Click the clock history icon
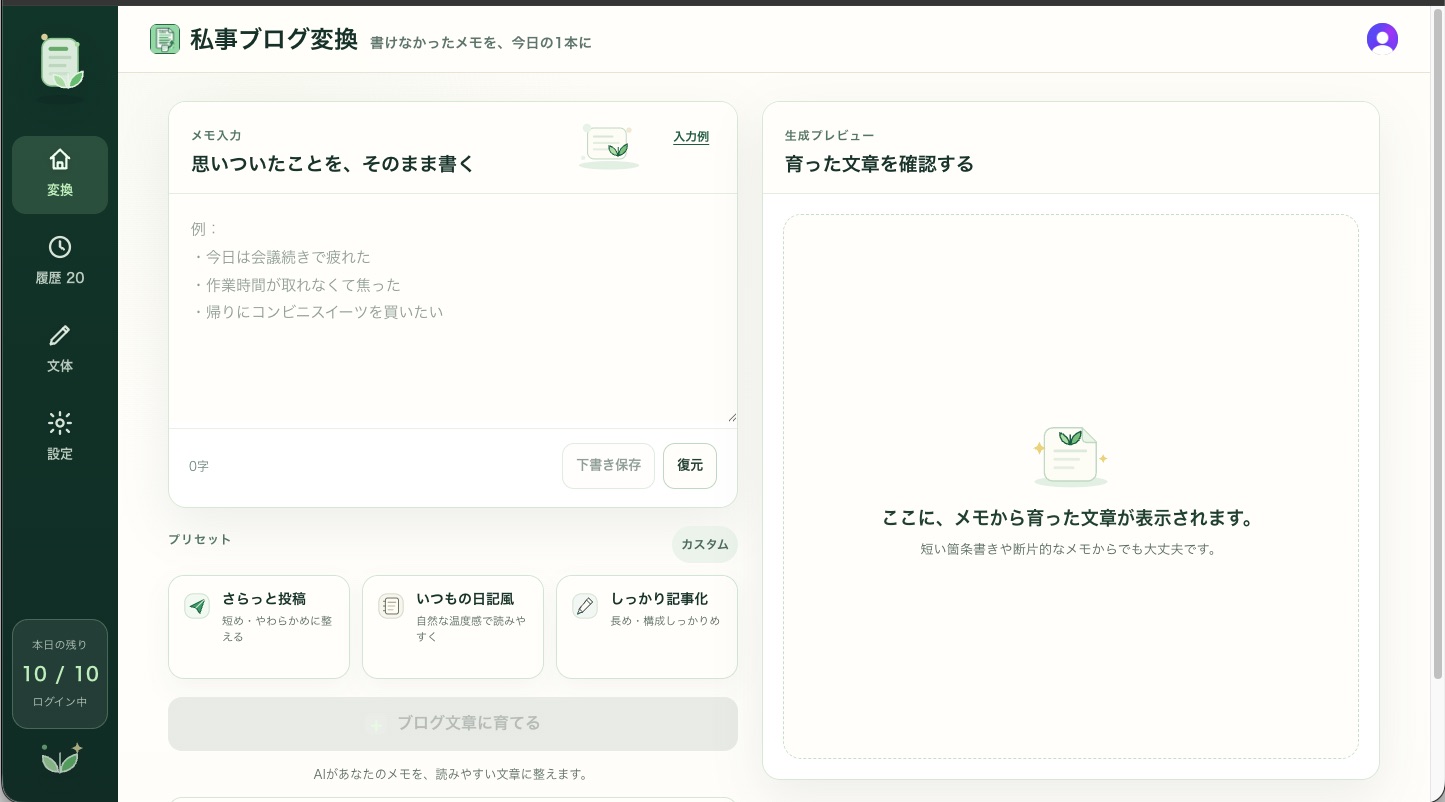This screenshot has height=802, width=1445. (60, 247)
